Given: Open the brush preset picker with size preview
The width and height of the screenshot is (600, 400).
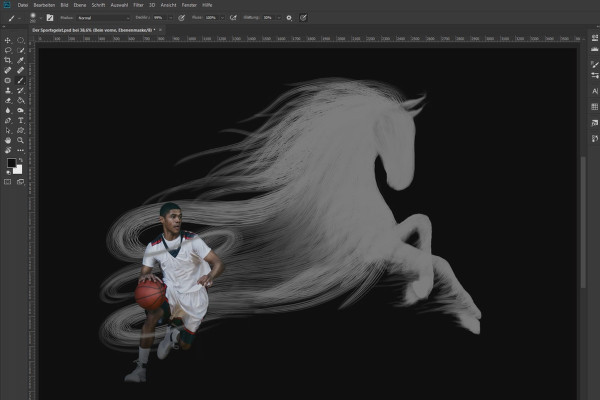Looking at the screenshot, I should (34, 18).
